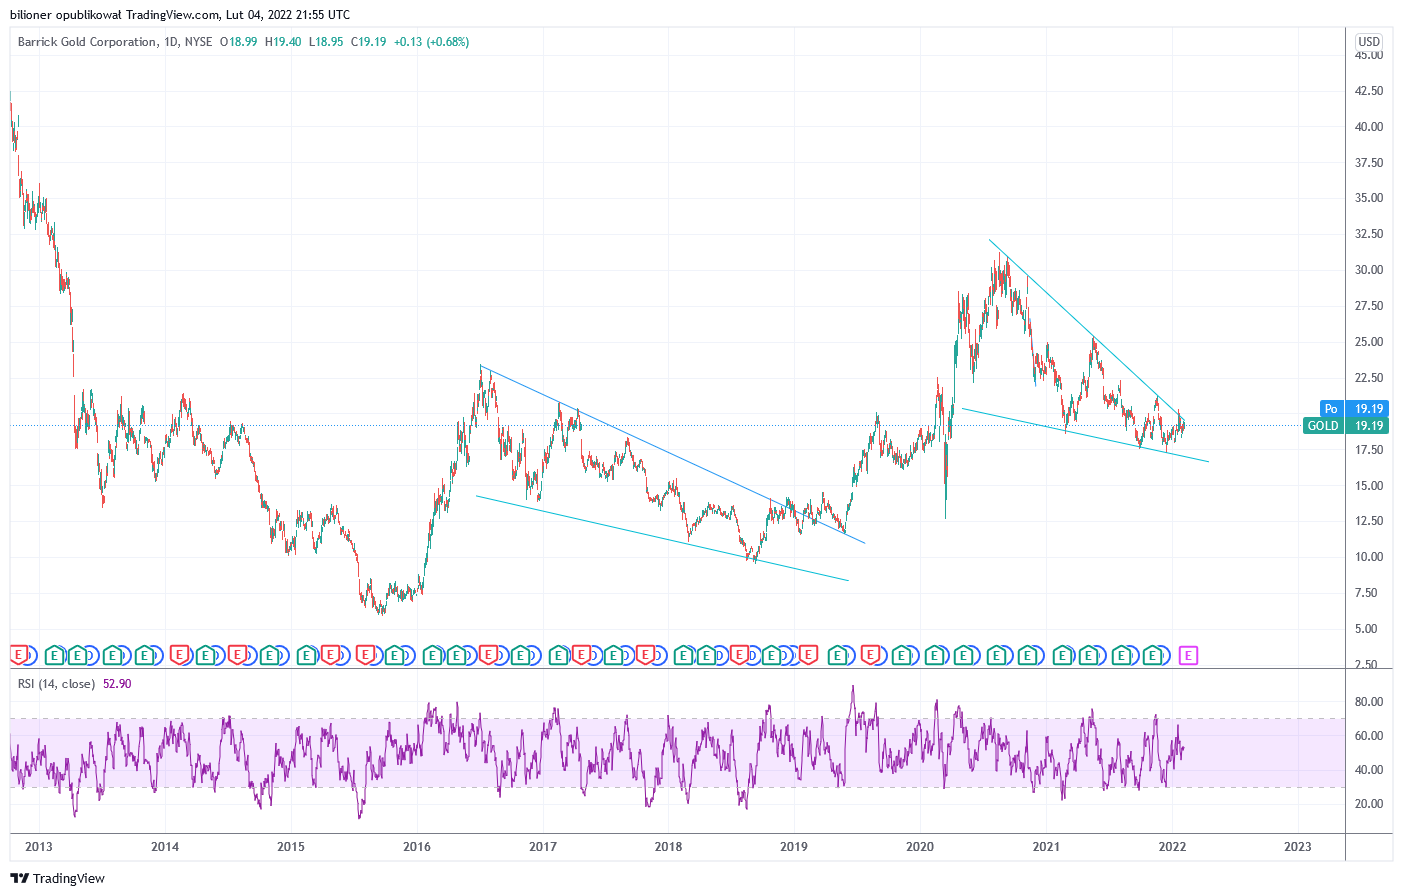
Task: Click the open value O18.99
Action: point(238,42)
